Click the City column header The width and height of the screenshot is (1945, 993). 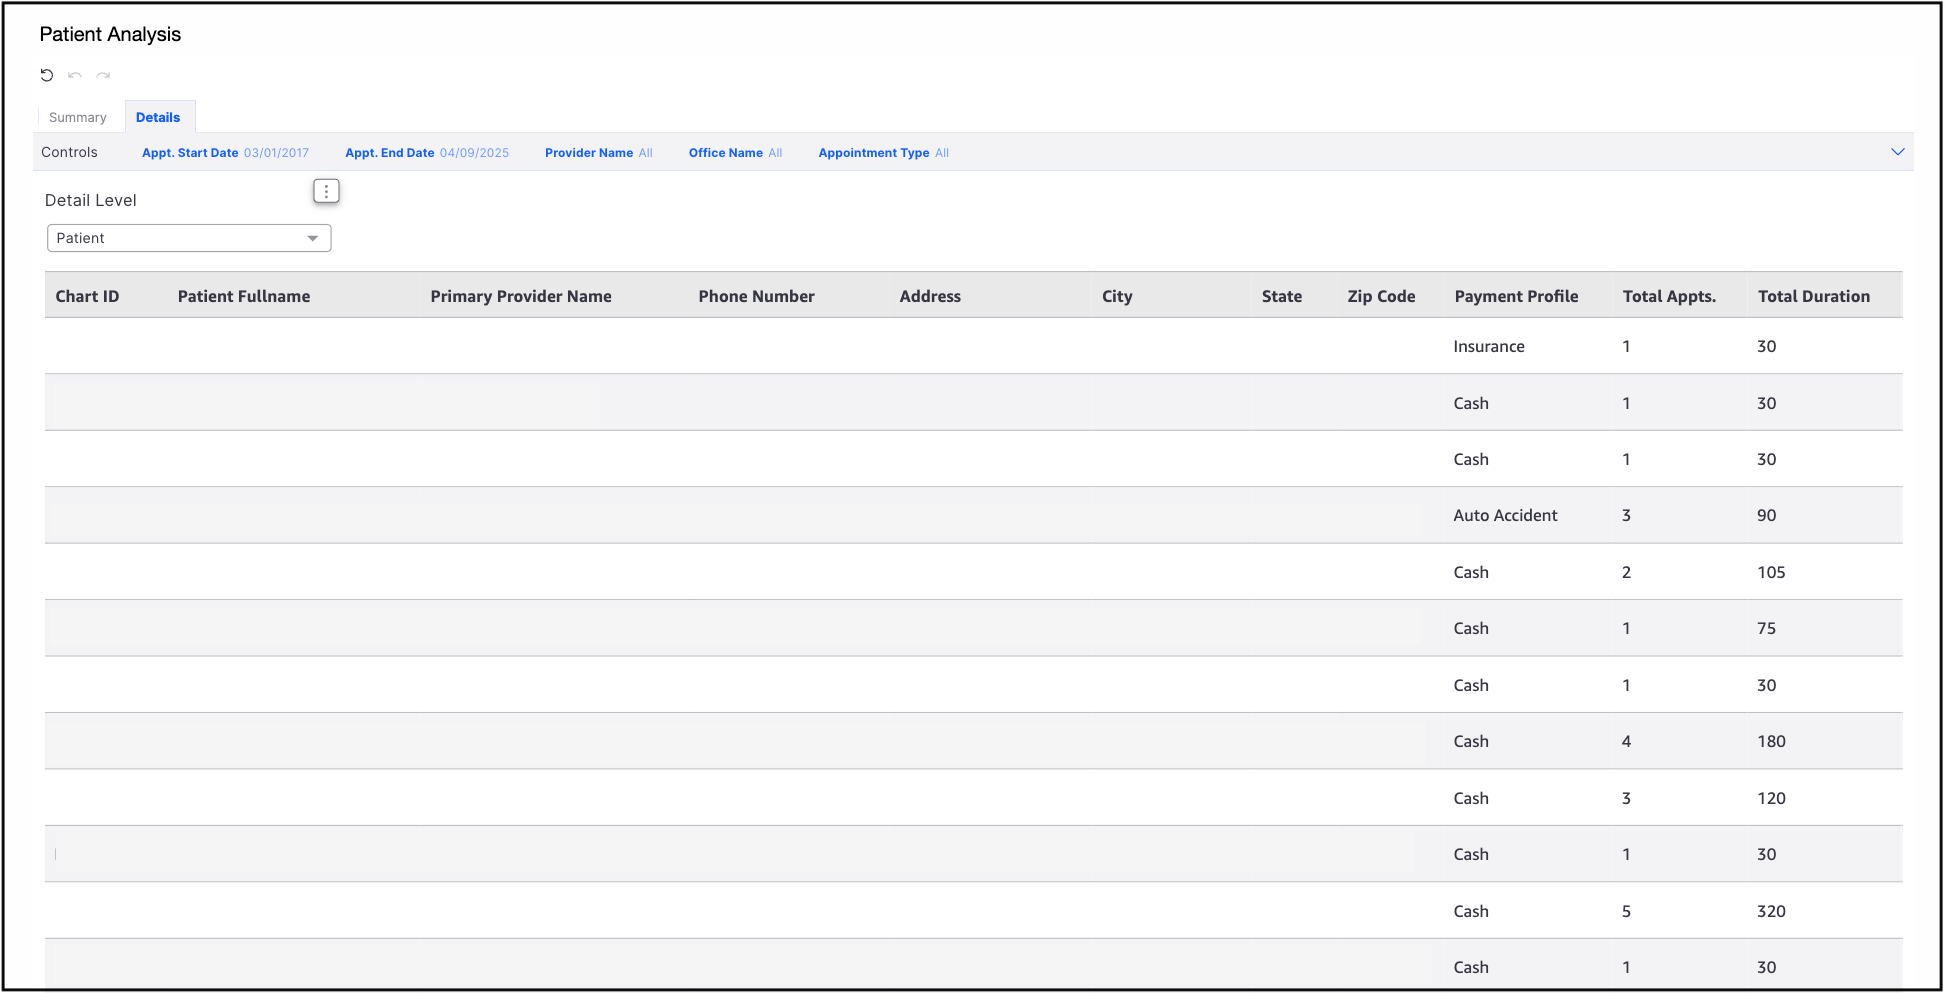1117,296
